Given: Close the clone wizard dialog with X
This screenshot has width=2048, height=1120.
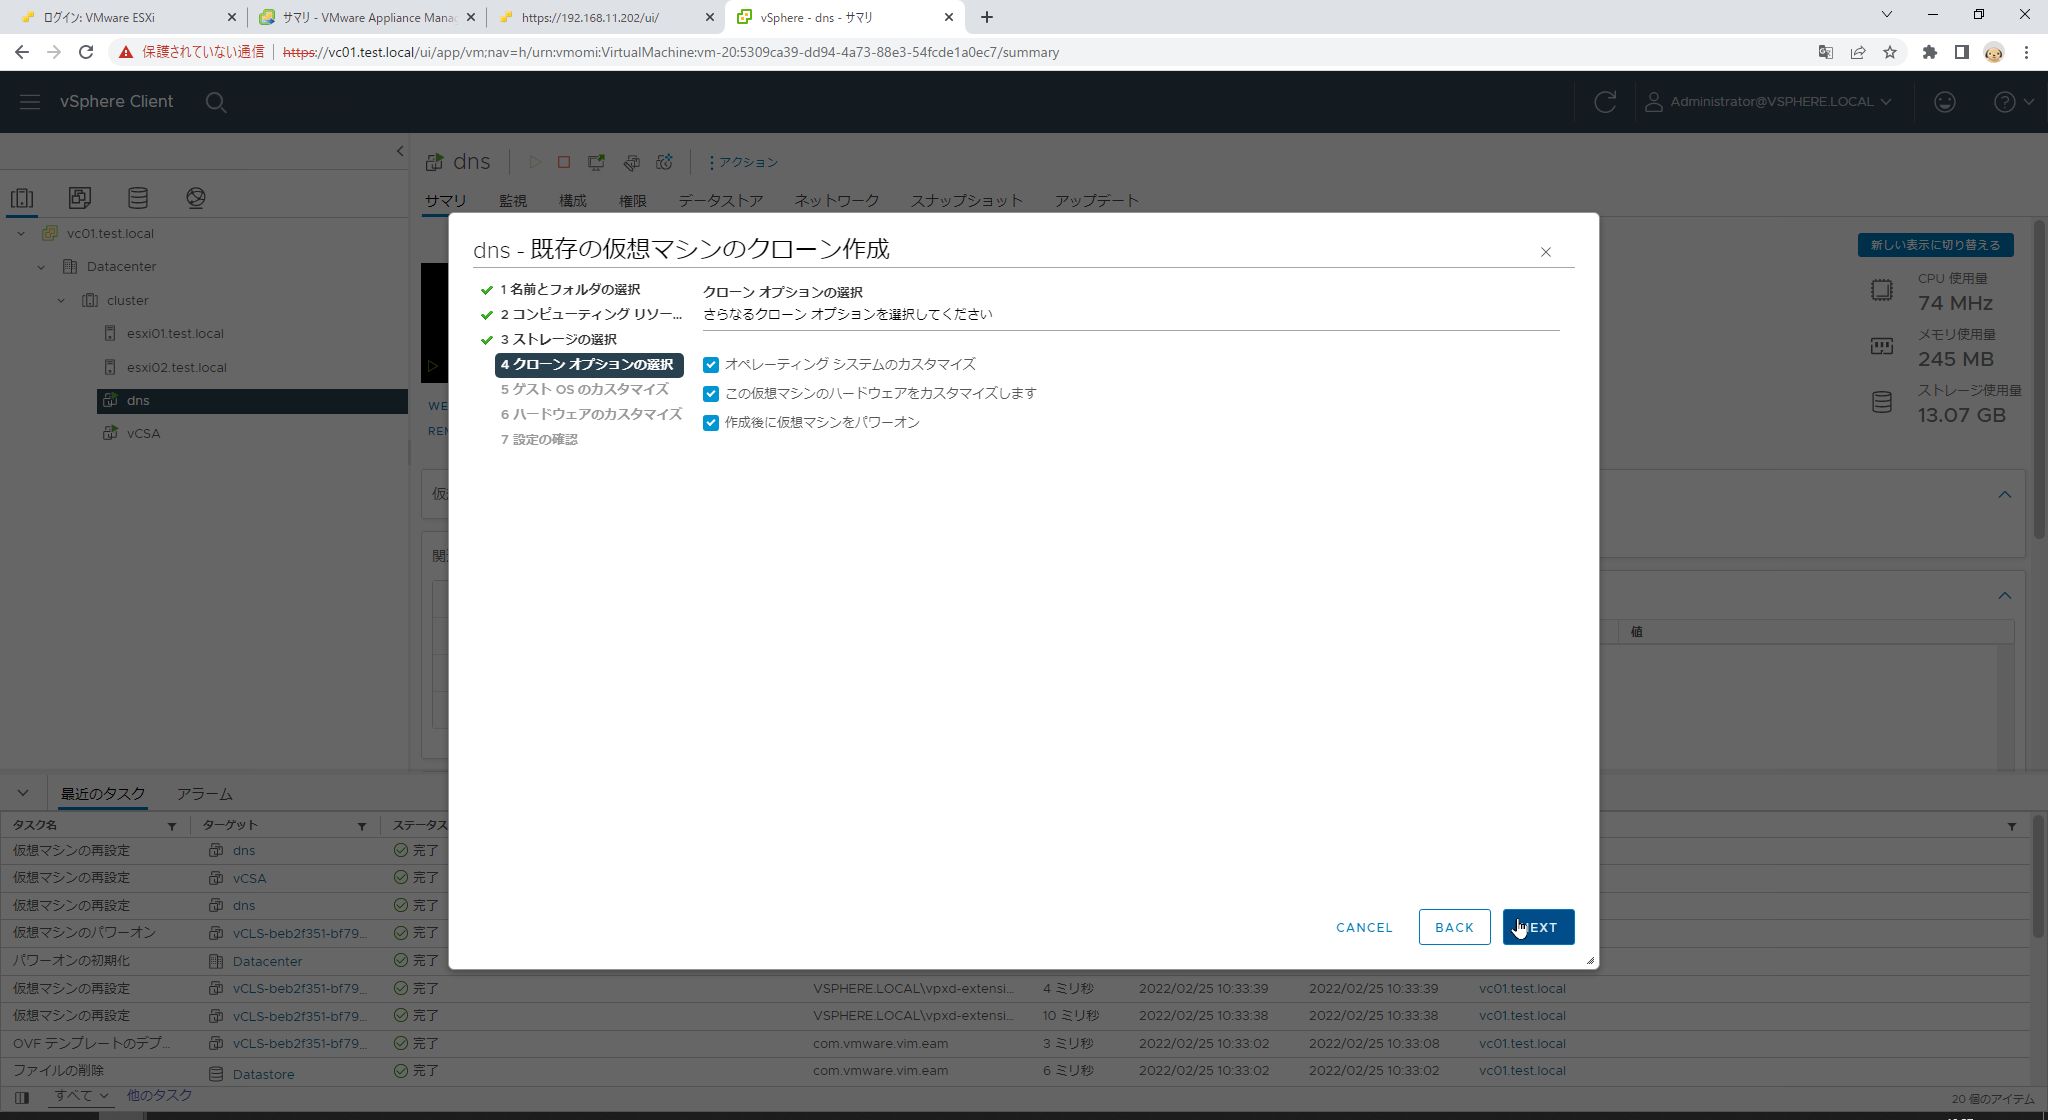Looking at the screenshot, I should click(x=1545, y=252).
